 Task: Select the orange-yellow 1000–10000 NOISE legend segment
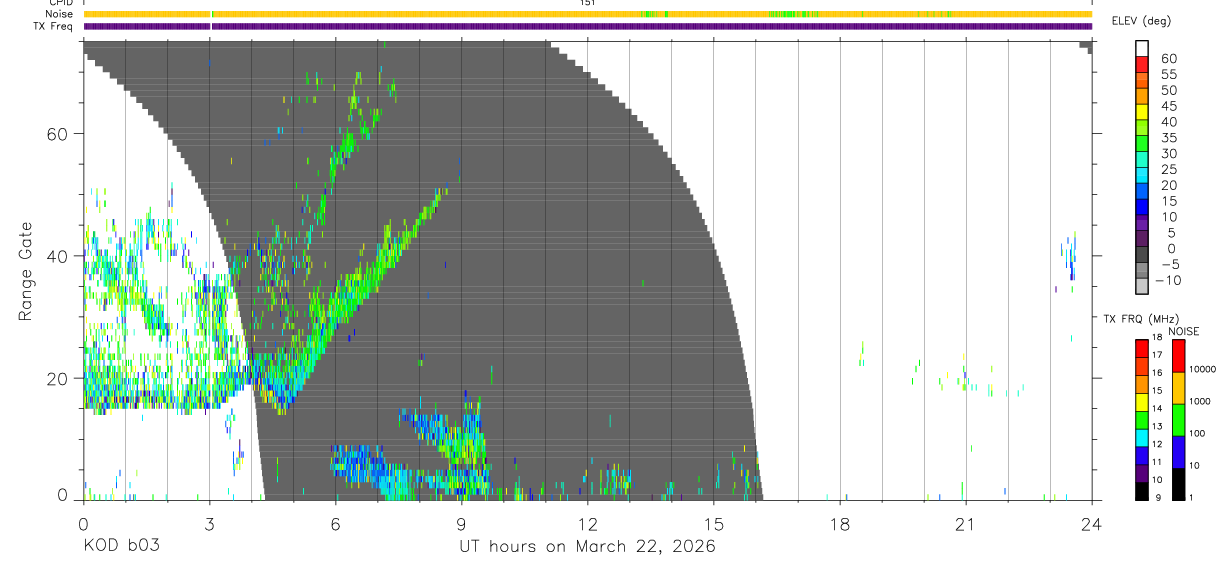(1178, 388)
